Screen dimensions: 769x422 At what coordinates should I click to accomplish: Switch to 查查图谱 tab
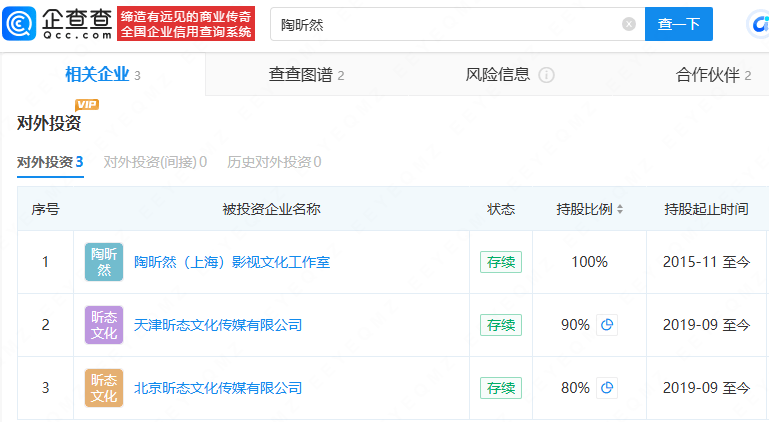307,75
